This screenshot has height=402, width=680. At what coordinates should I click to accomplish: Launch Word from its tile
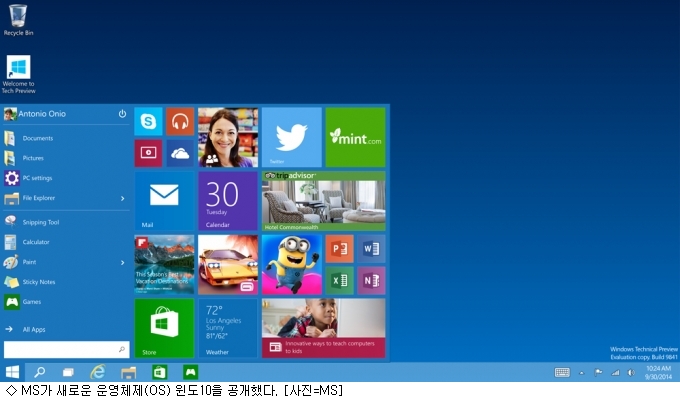pos(371,249)
